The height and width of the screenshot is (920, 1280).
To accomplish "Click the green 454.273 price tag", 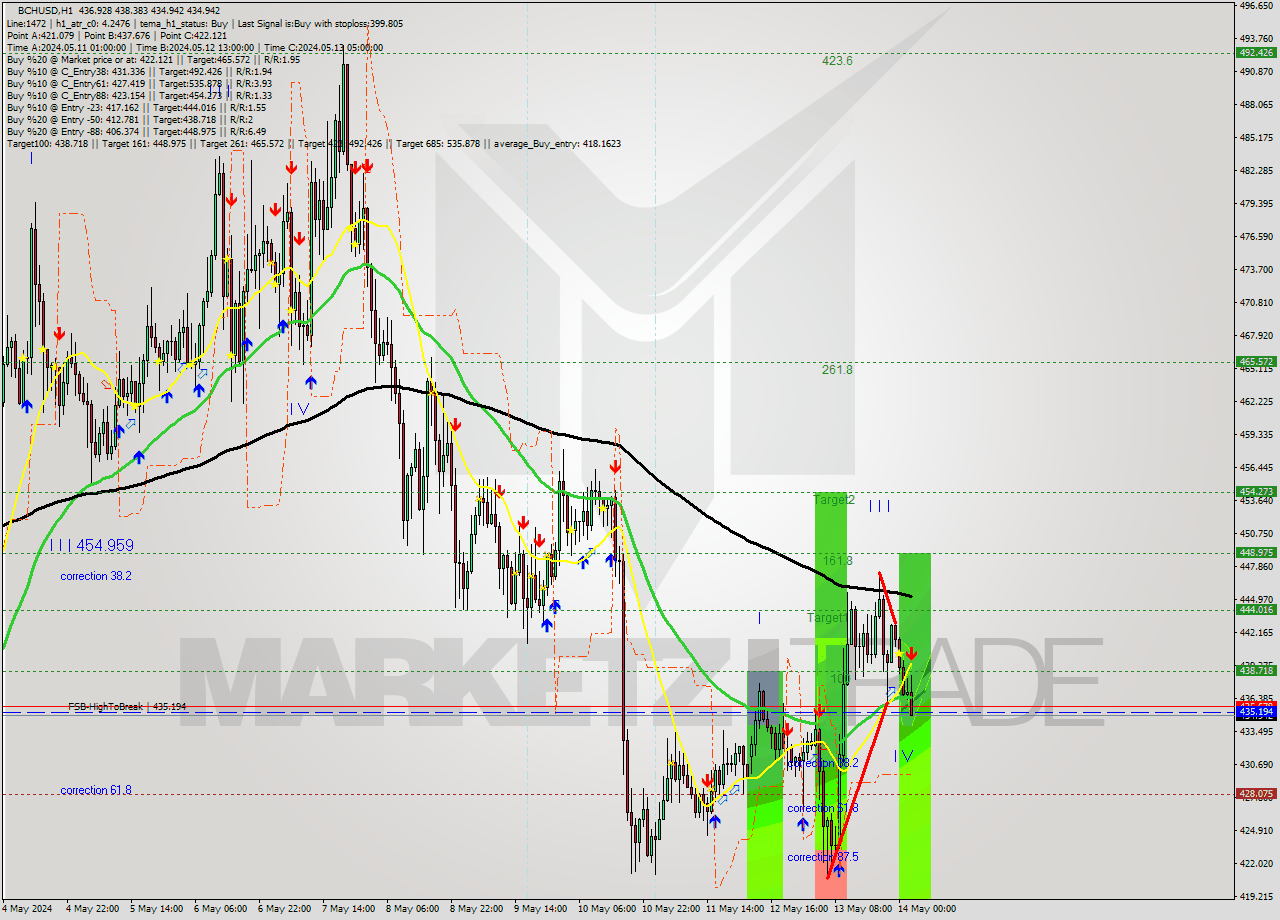I will pyautogui.click(x=1256, y=492).
